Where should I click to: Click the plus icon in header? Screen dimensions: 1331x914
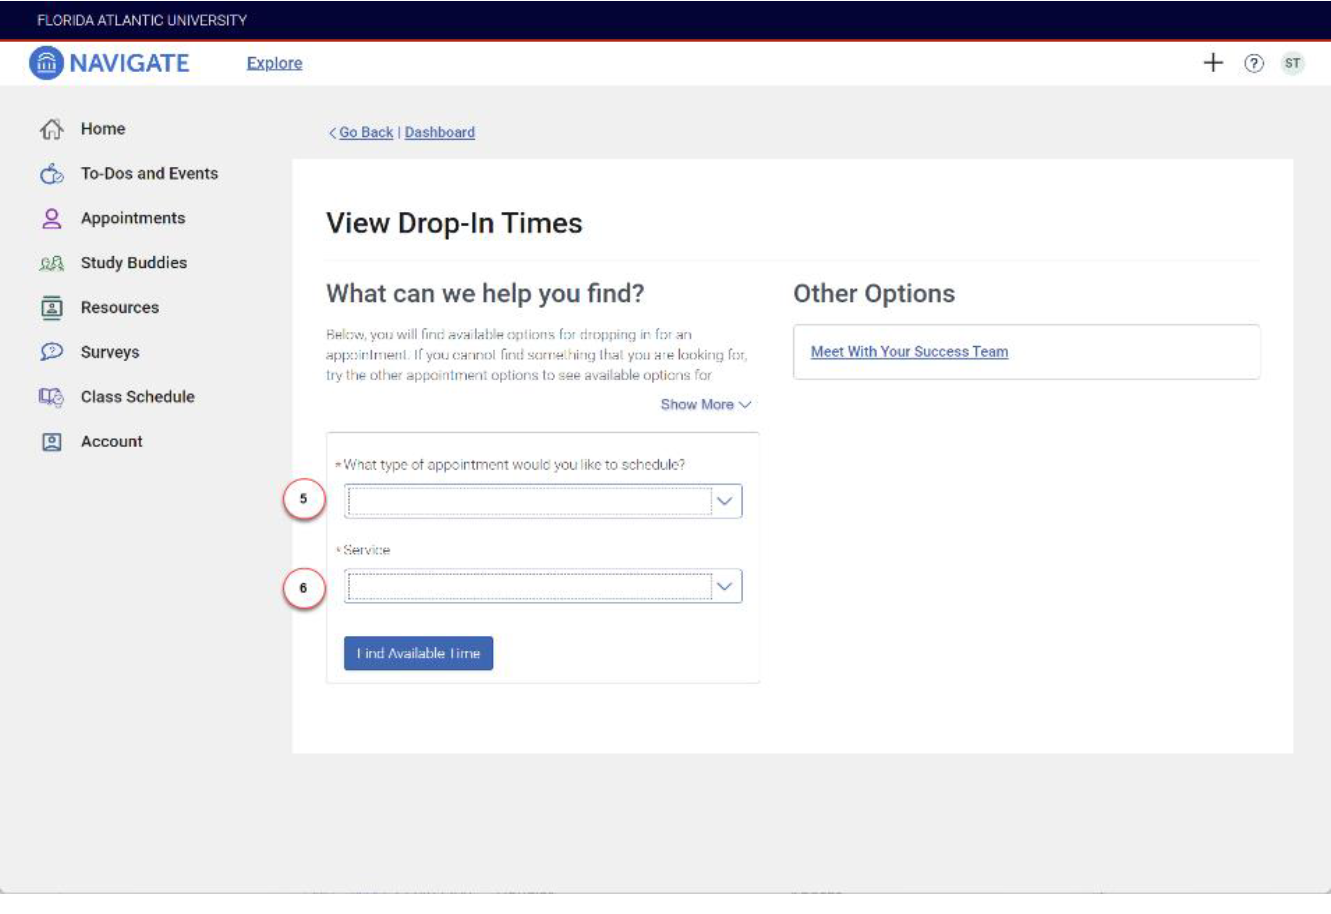(x=1212, y=63)
